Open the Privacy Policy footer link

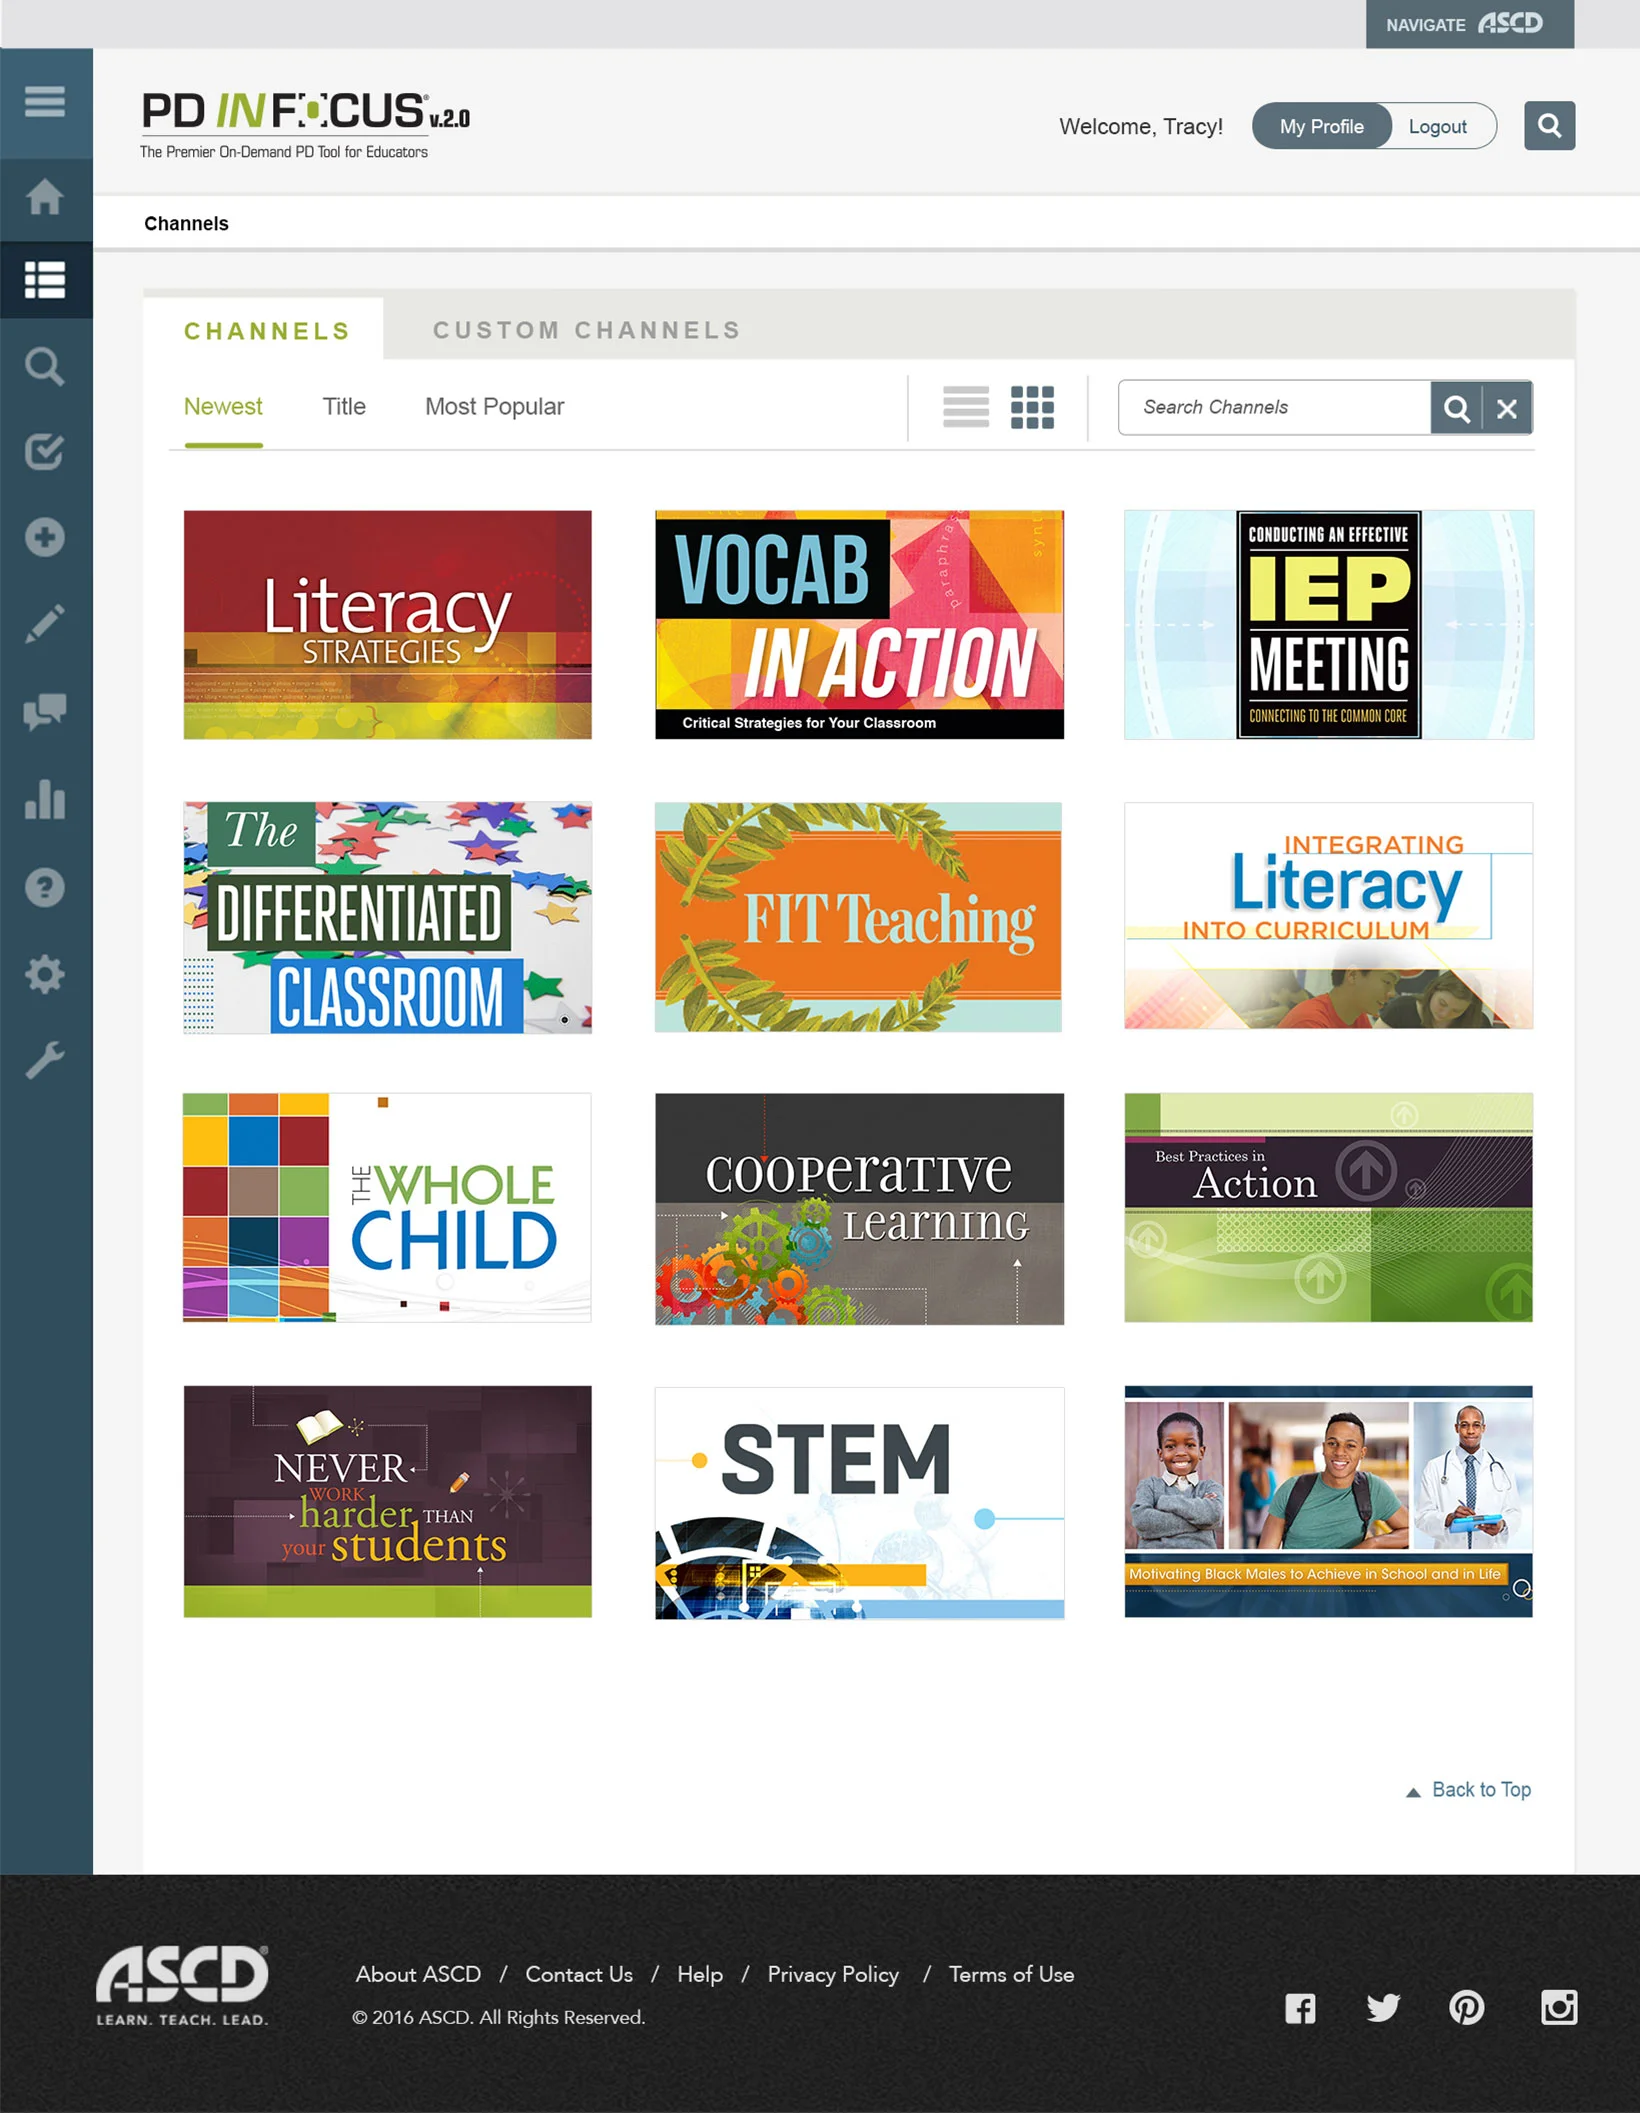click(833, 1975)
